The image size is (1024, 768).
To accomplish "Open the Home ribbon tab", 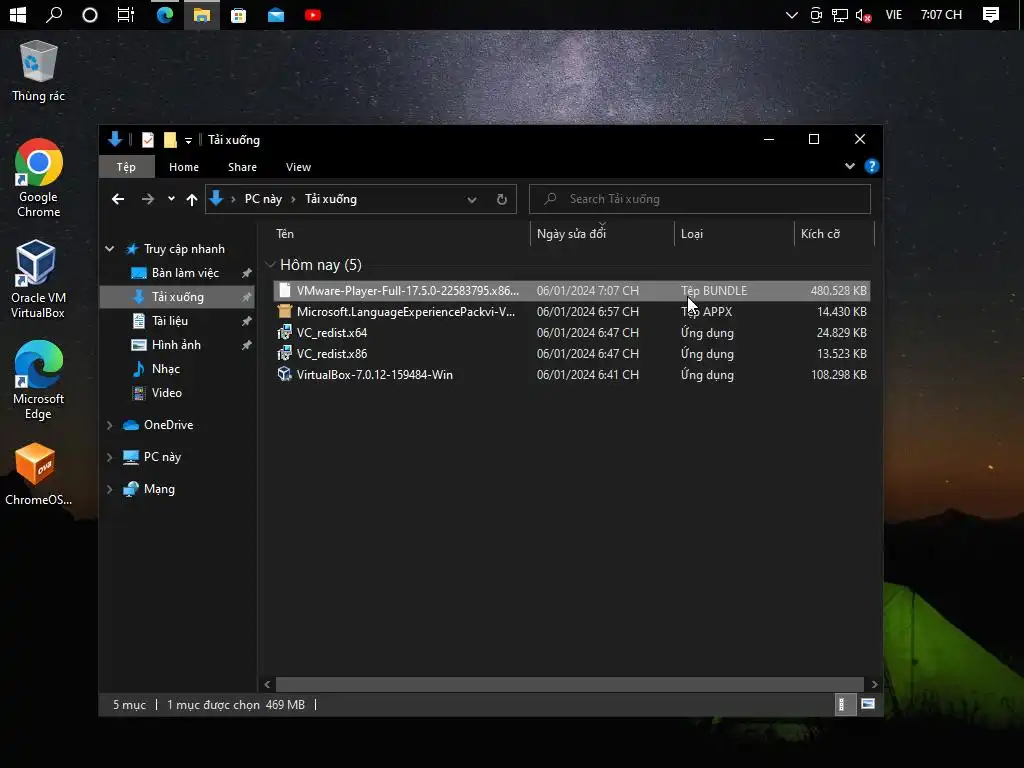I will click(x=184, y=167).
